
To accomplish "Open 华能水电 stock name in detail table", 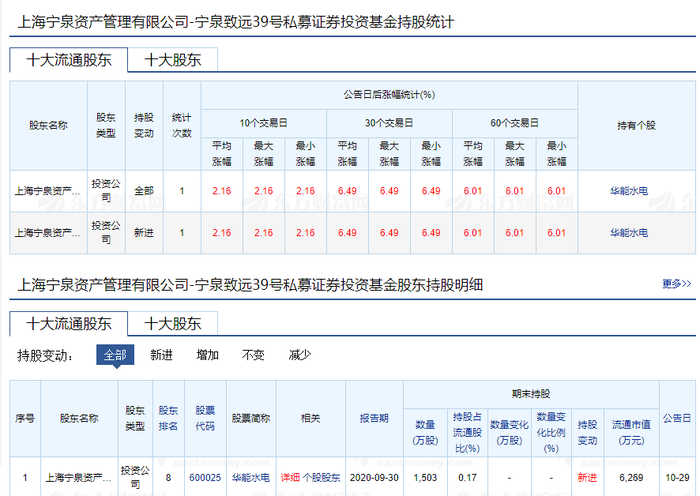I will point(251,478).
